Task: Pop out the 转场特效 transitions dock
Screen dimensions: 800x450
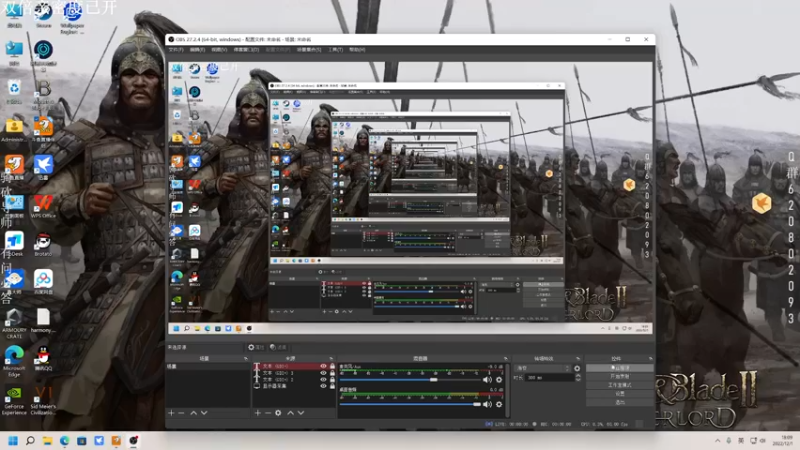Action: click(x=578, y=359)
